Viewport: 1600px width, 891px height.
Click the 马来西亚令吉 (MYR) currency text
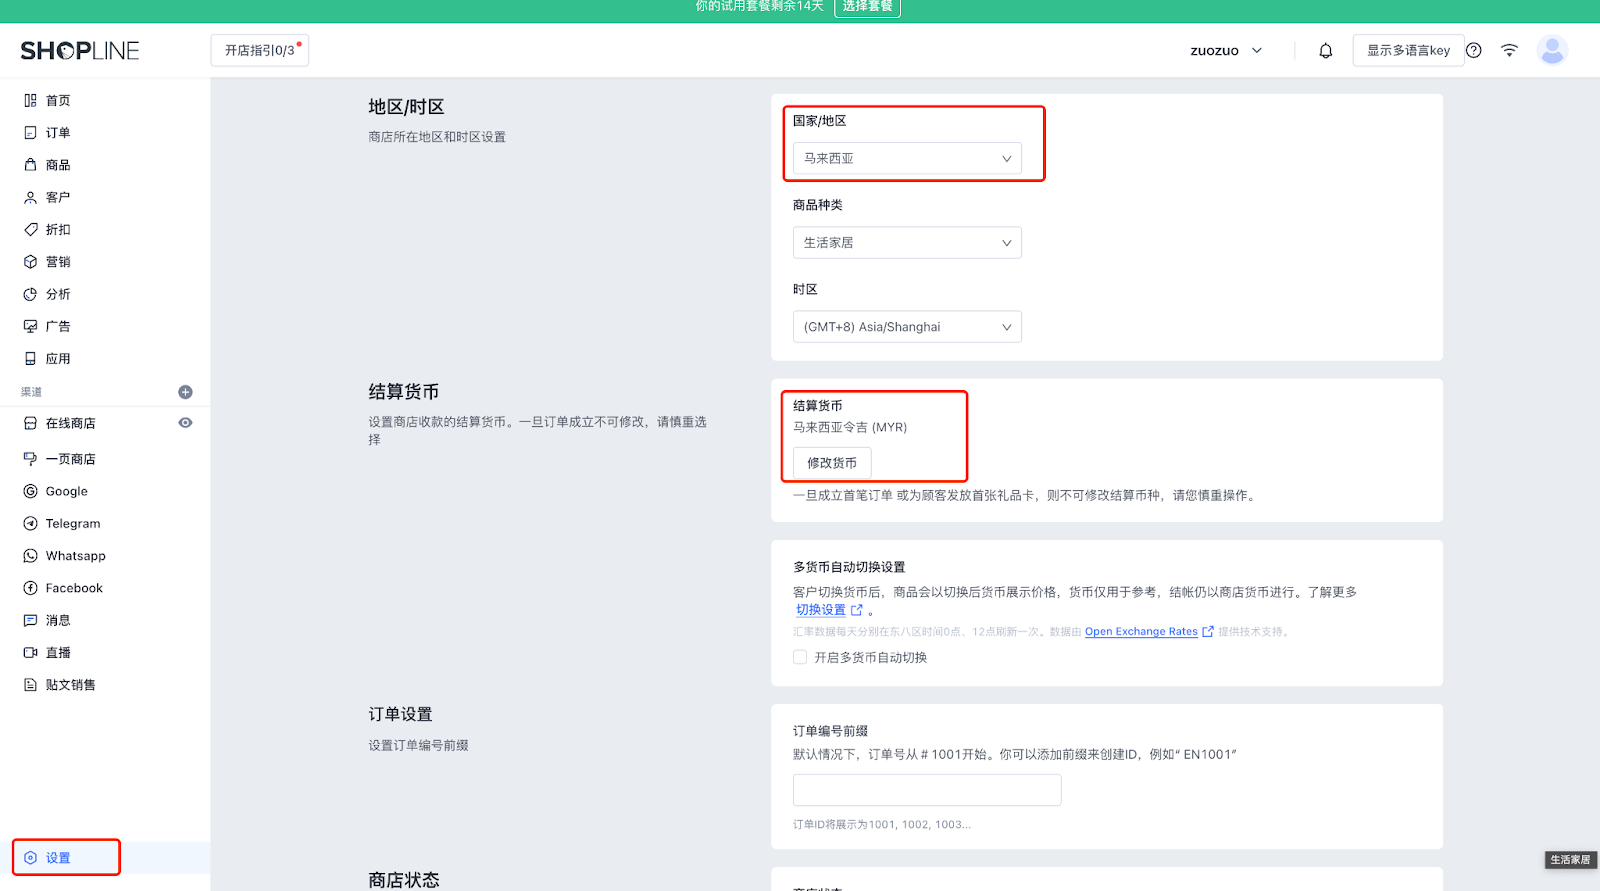pyautogui.click(x=850, y=427)
